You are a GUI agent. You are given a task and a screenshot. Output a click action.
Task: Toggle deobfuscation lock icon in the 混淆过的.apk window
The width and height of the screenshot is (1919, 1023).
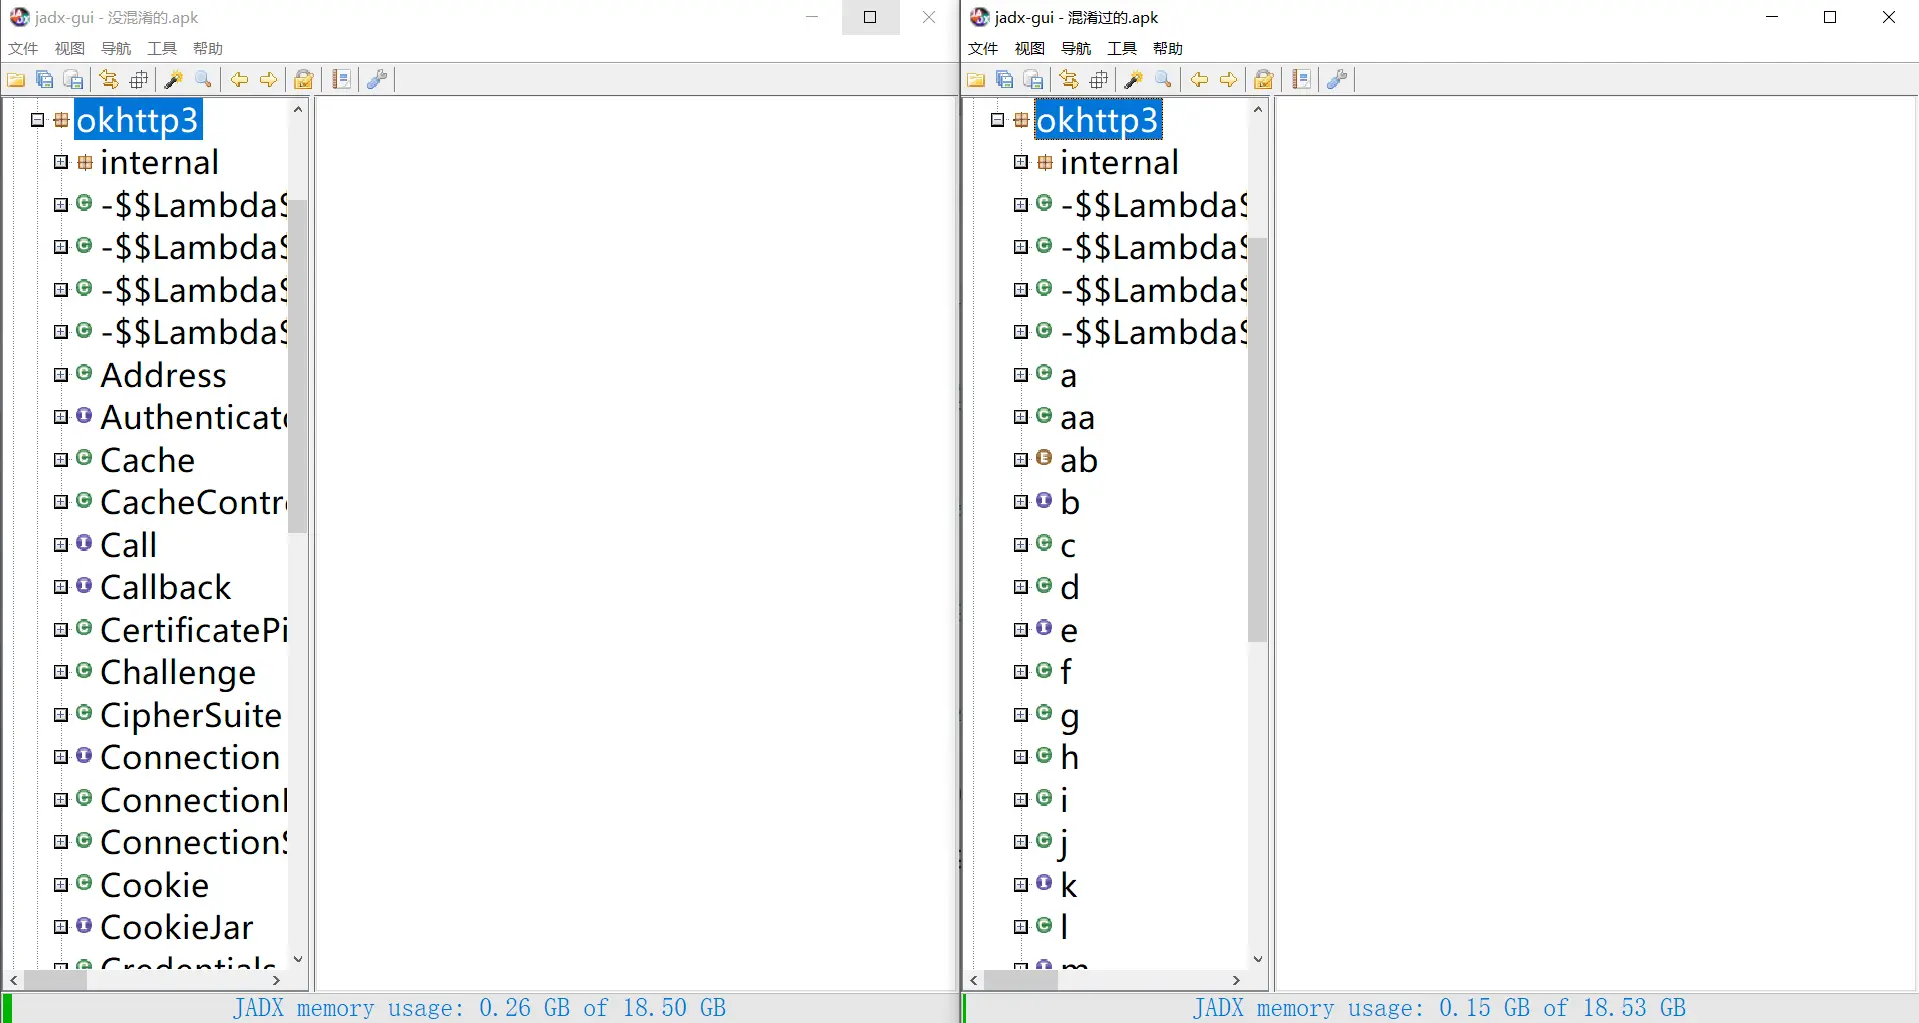click(1264, 80)
